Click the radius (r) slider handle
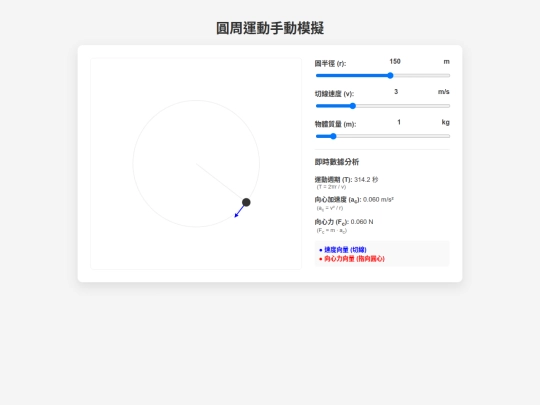The image size is (540, 405). point(390,75)
